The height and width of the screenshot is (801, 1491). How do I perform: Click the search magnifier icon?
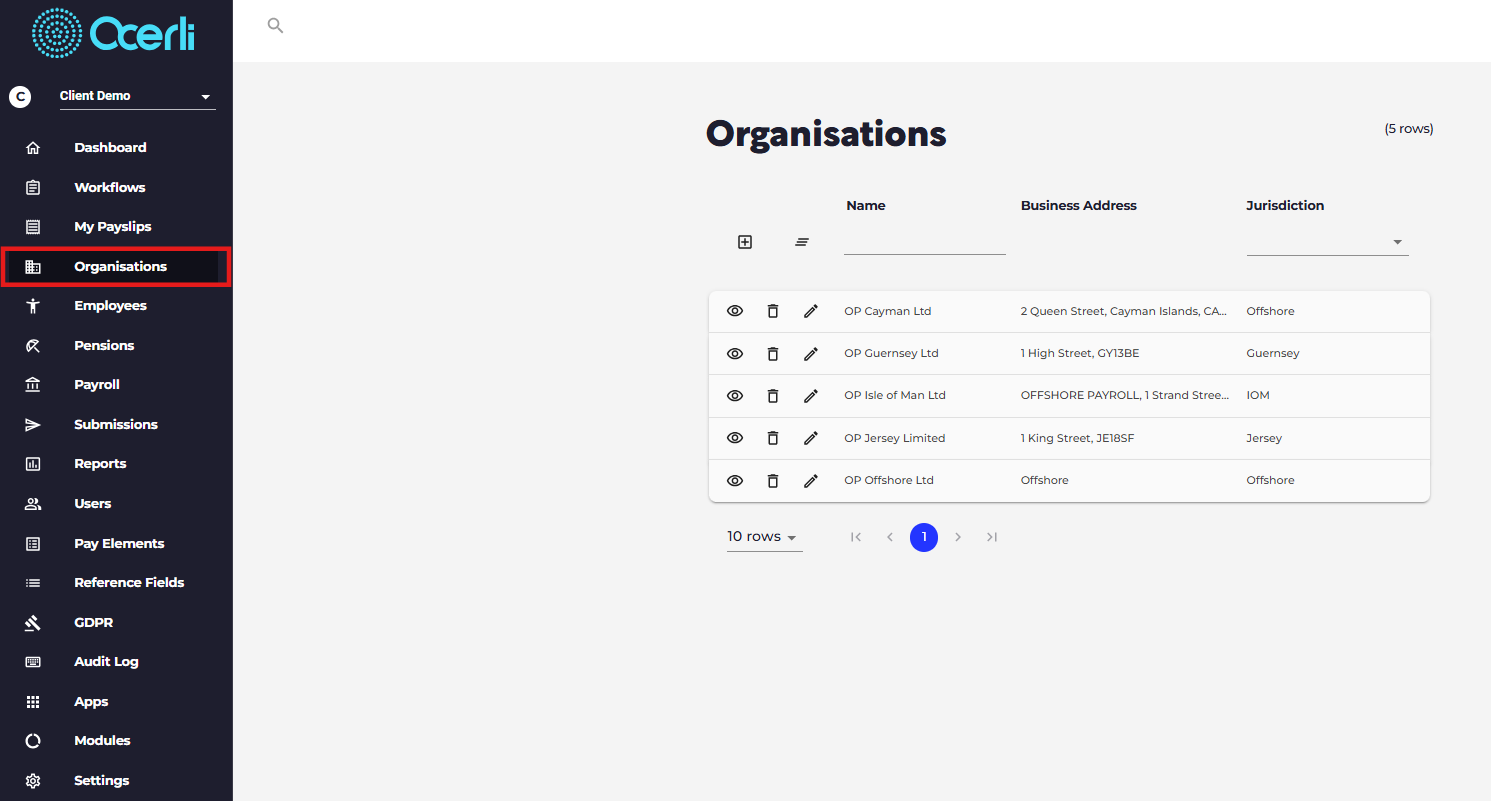click(275, 26)
